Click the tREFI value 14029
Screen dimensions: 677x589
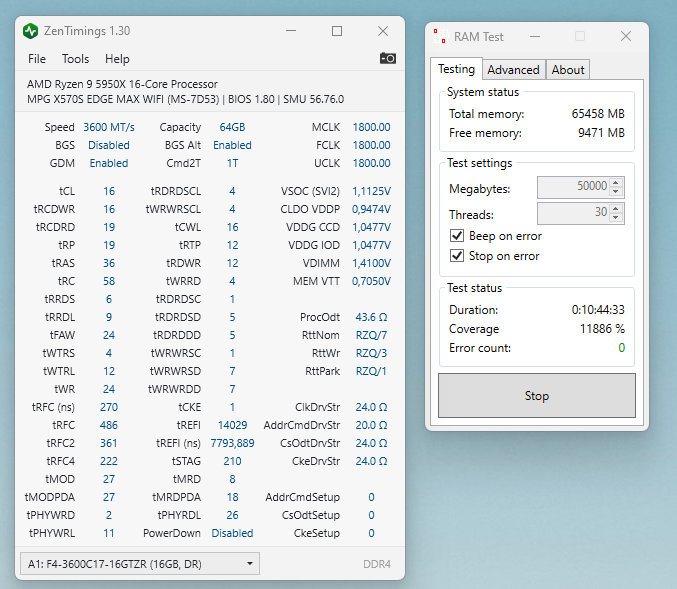(232, 425)
